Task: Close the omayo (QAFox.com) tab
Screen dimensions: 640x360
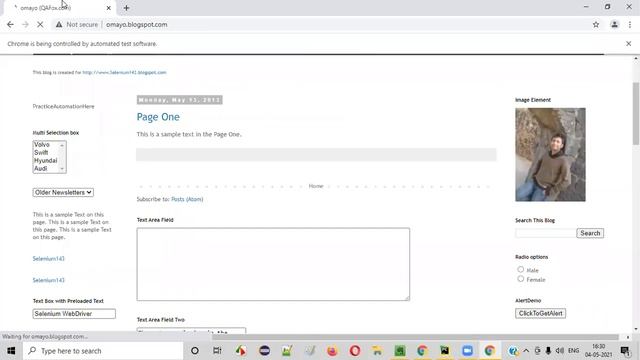Action: (x=109, y=8)
